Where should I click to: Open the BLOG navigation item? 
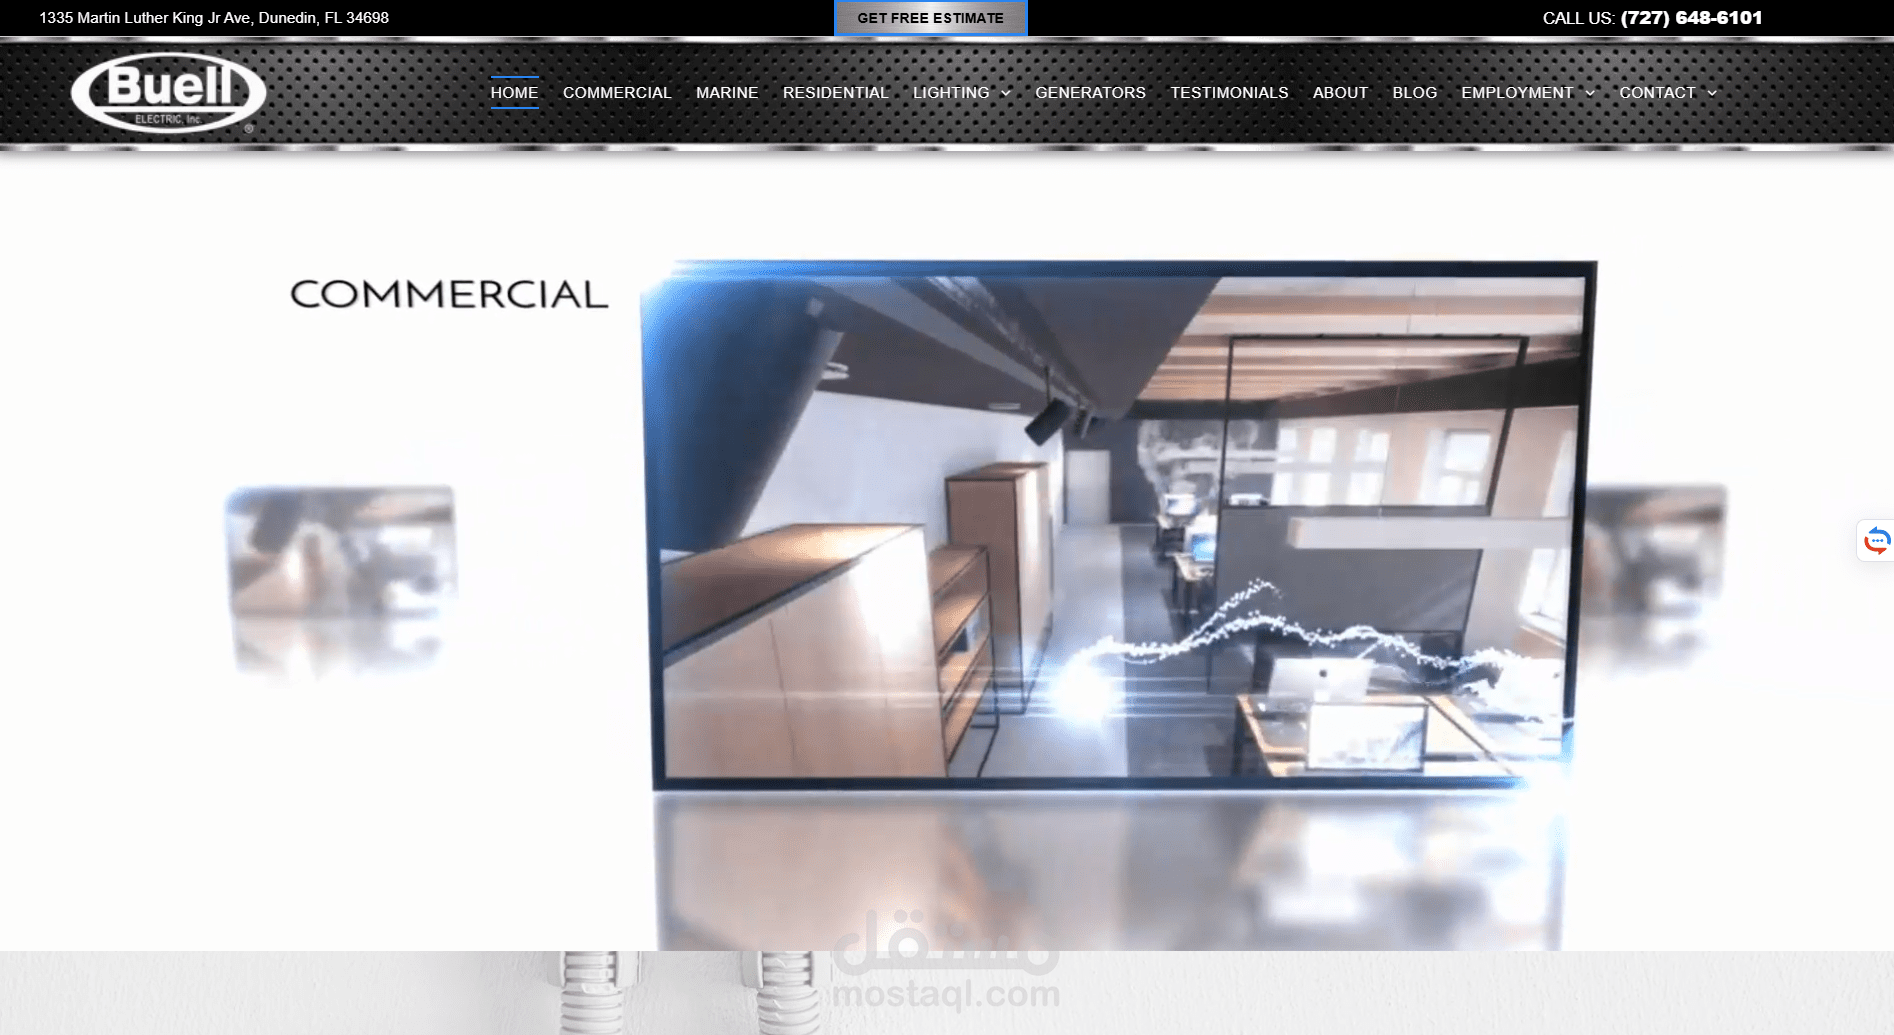[1414, 92]
